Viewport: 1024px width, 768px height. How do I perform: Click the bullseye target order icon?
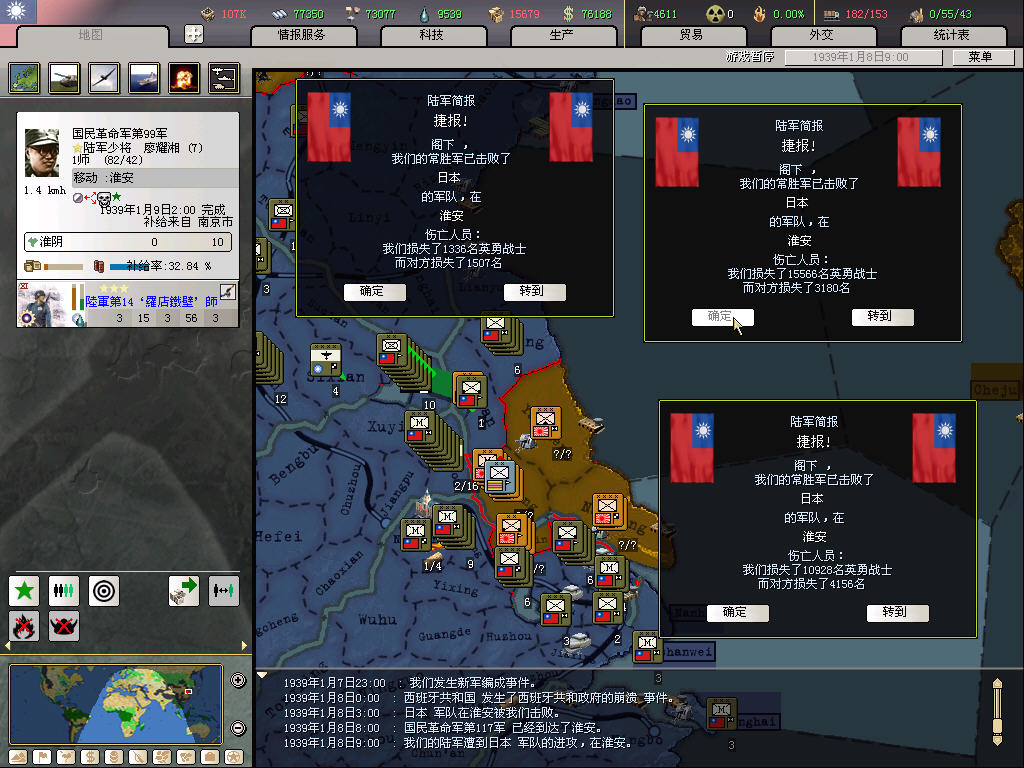tap(104, 591)
